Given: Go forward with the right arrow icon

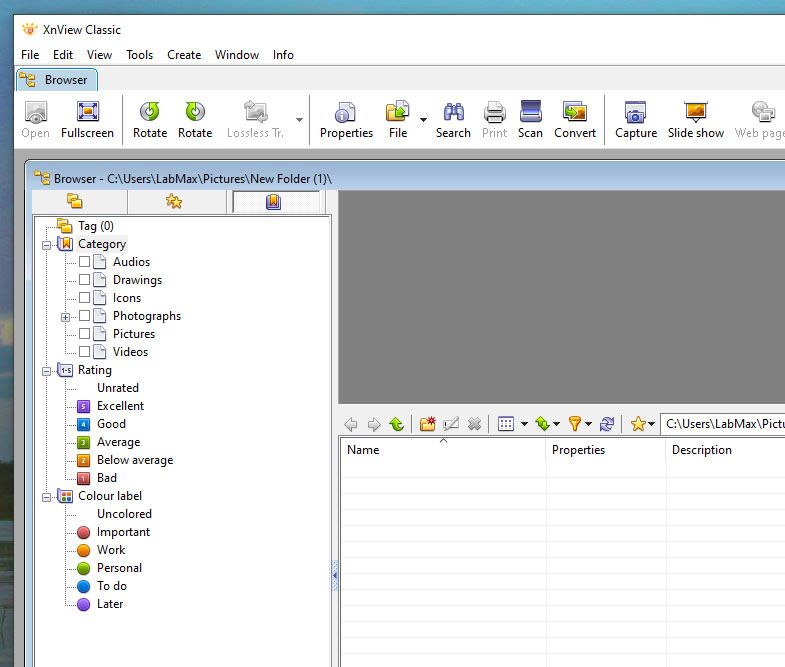Looking at the screenshot, I should 374,424.
